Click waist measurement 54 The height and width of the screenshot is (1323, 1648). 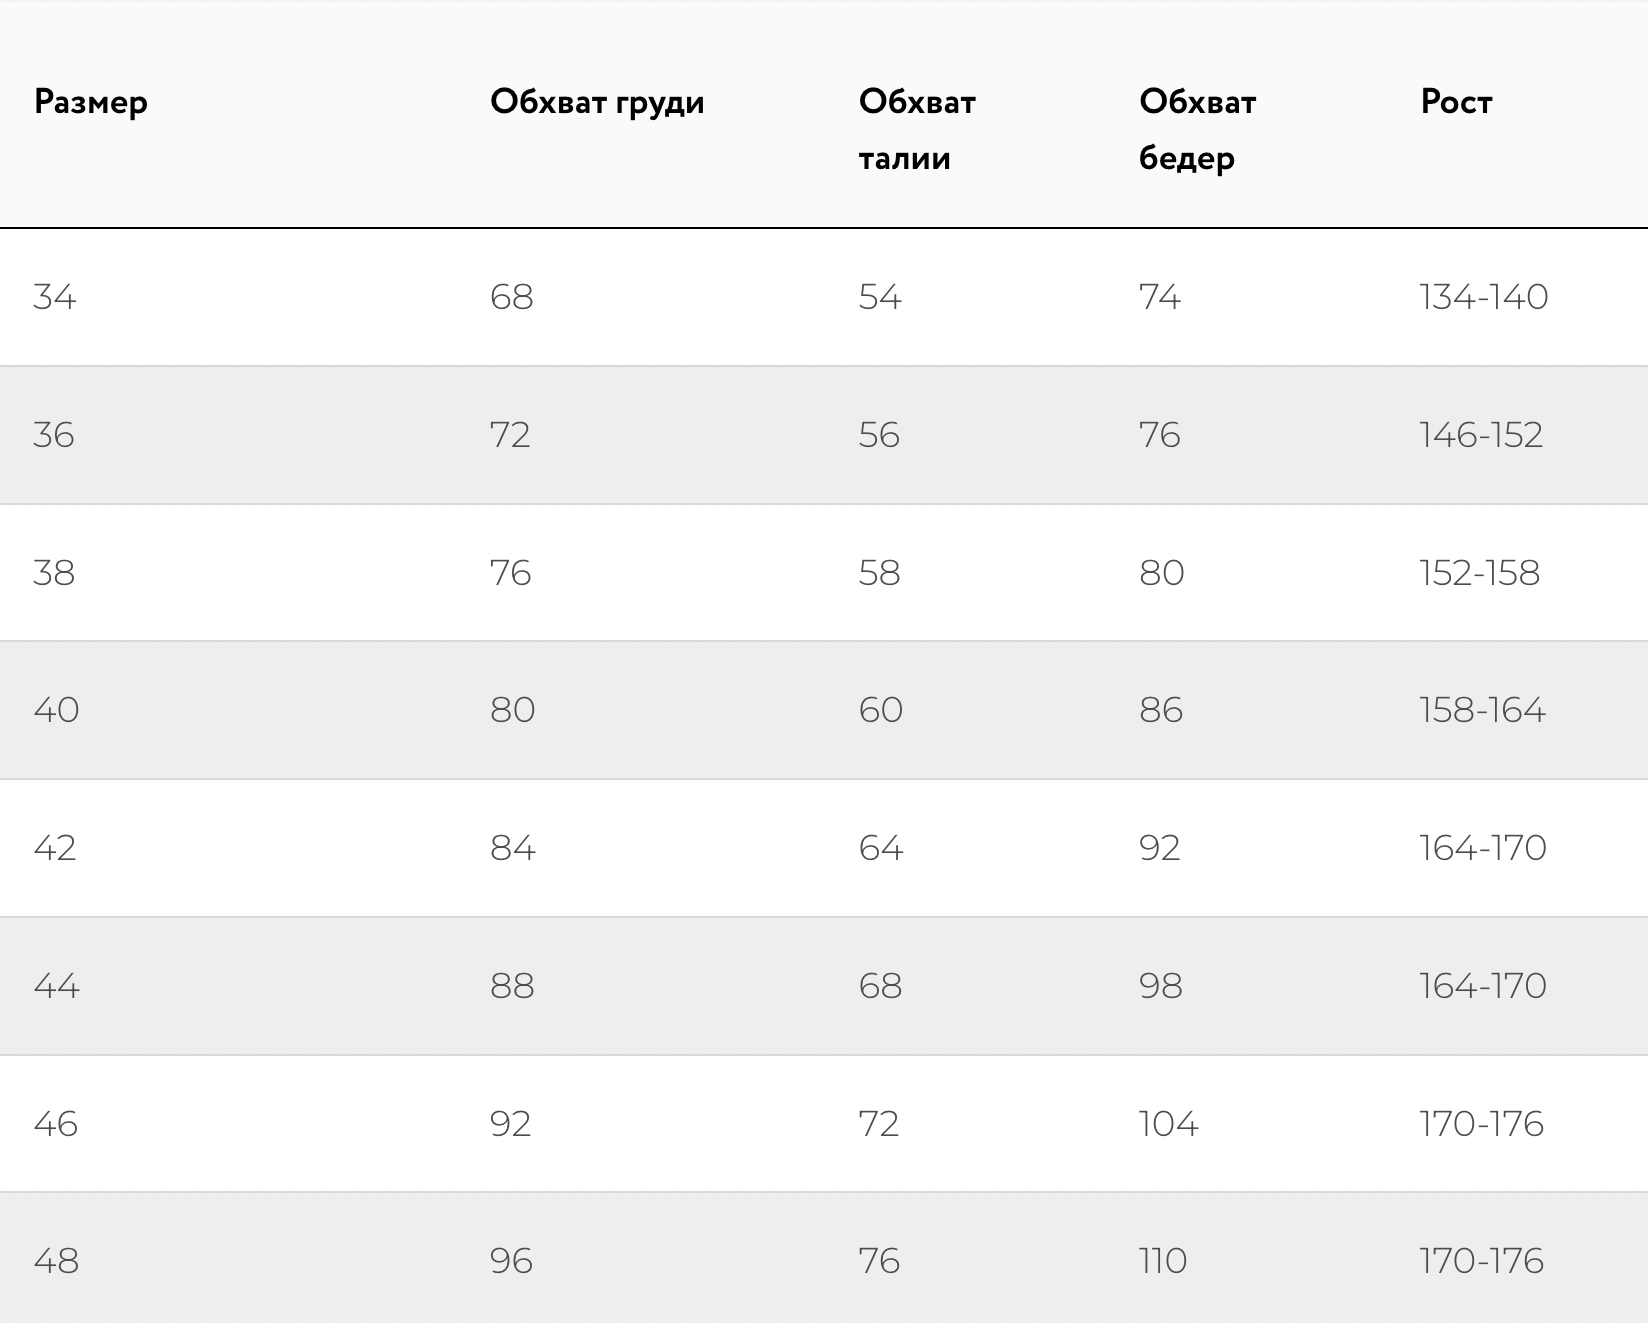880,297
